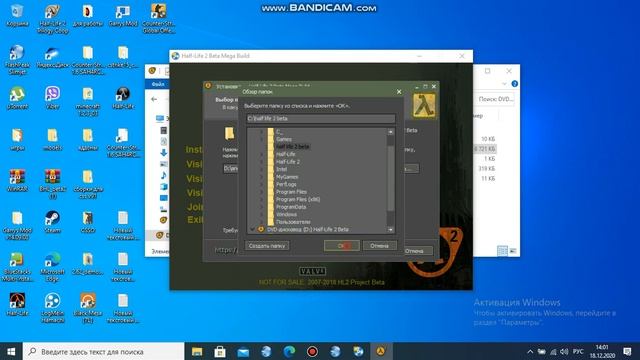
Task: Open BlueStacks Multi-Instance desktop shortcut
Action: pos(17,267)
